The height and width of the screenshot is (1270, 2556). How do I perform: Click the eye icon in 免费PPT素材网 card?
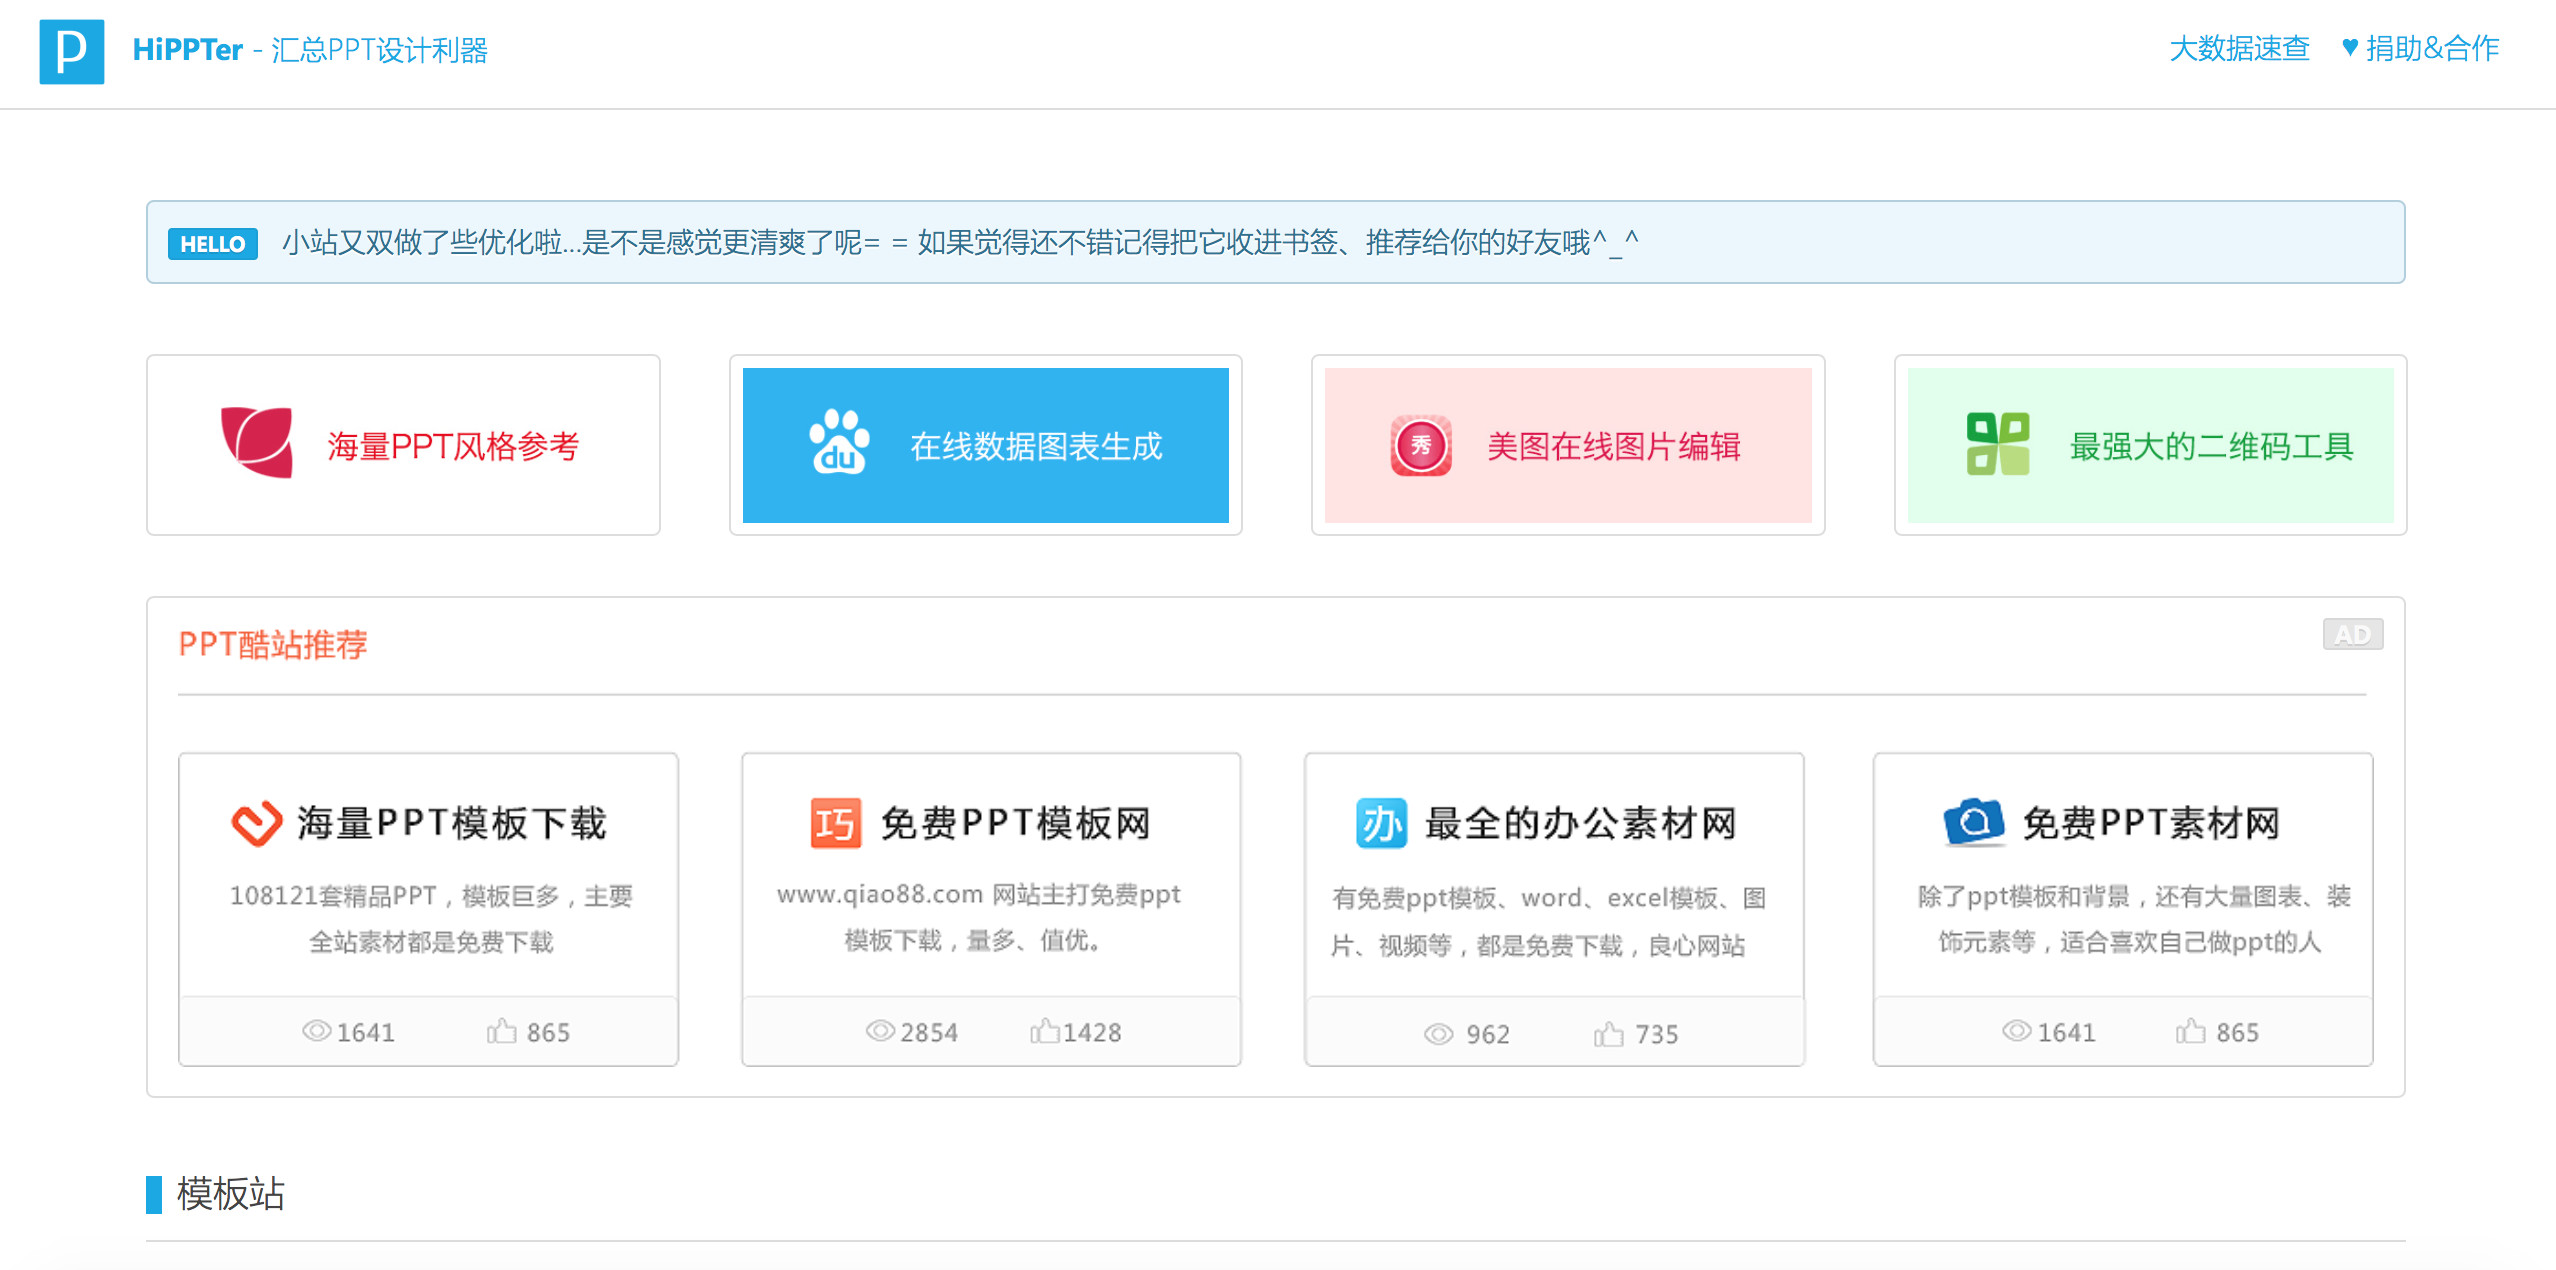pyautogui.click(x=2016, y=1031)
